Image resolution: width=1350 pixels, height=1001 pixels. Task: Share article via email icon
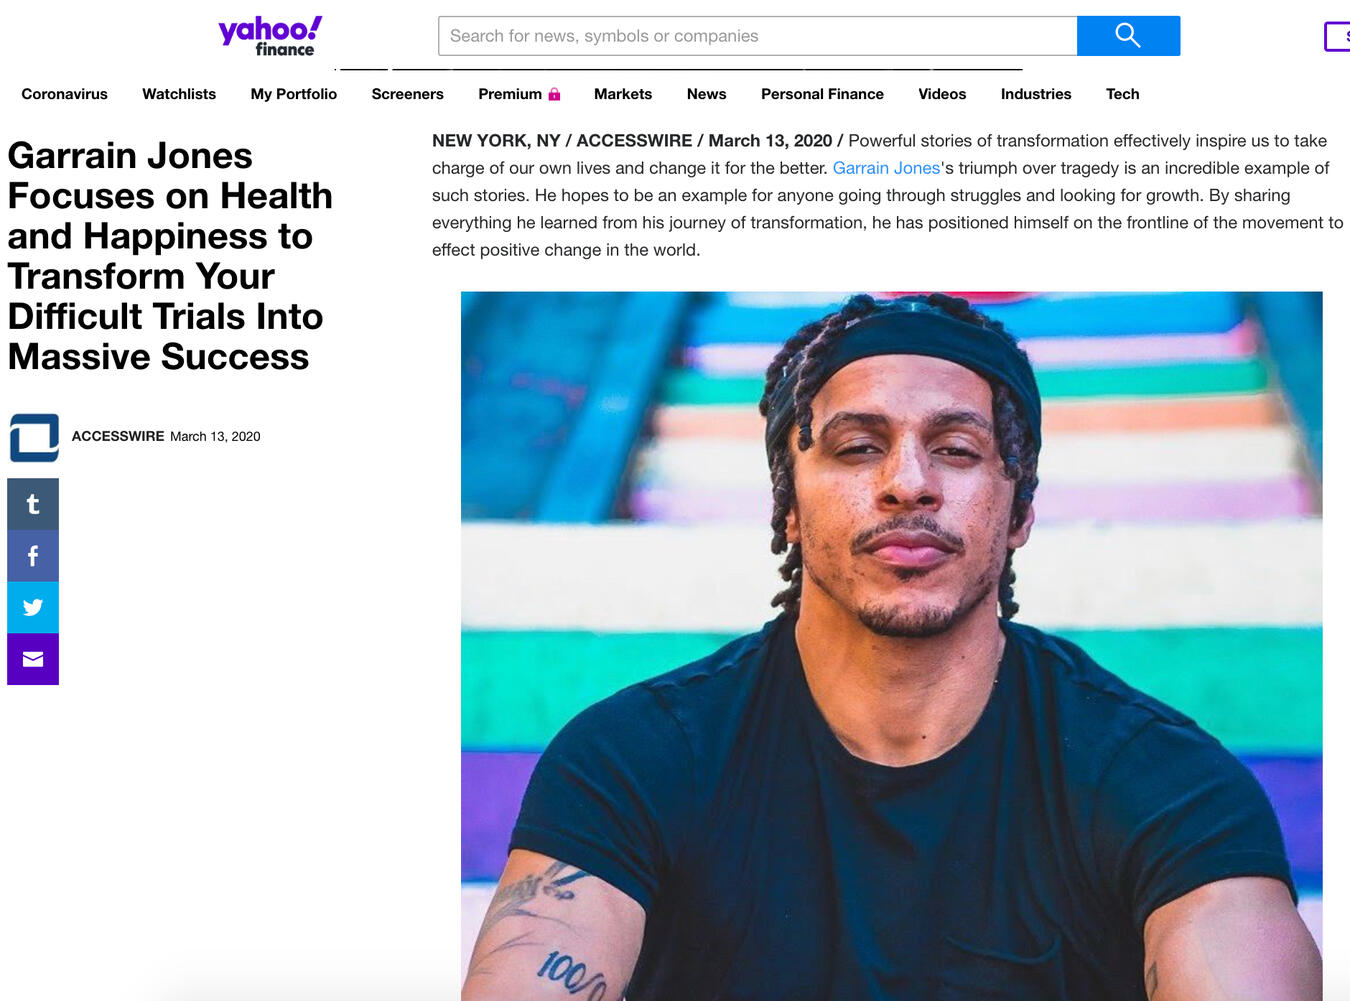[33, 659]
